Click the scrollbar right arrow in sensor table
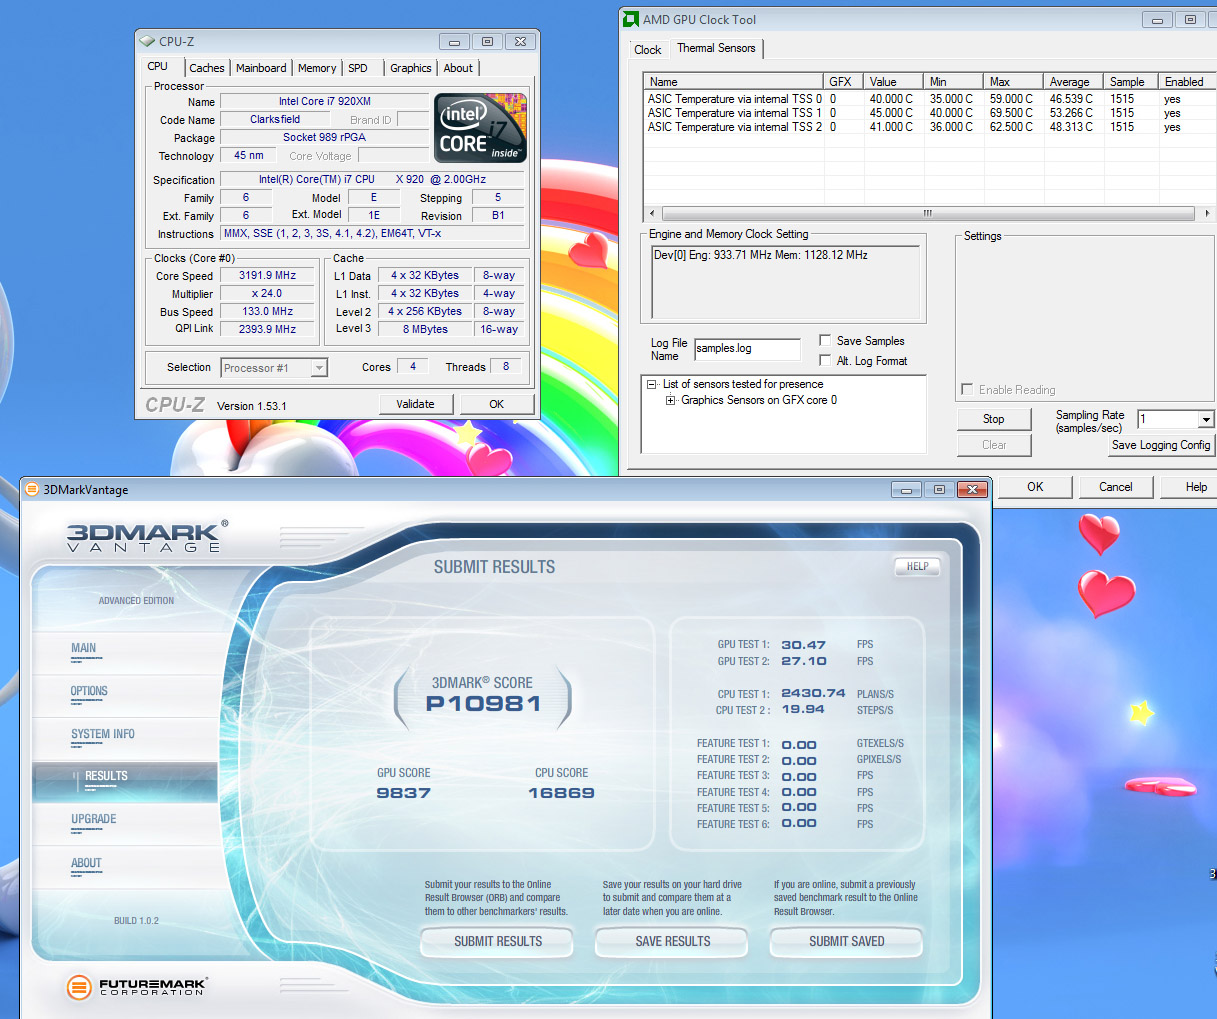 pyautogui.click(x=1207, y=213)
